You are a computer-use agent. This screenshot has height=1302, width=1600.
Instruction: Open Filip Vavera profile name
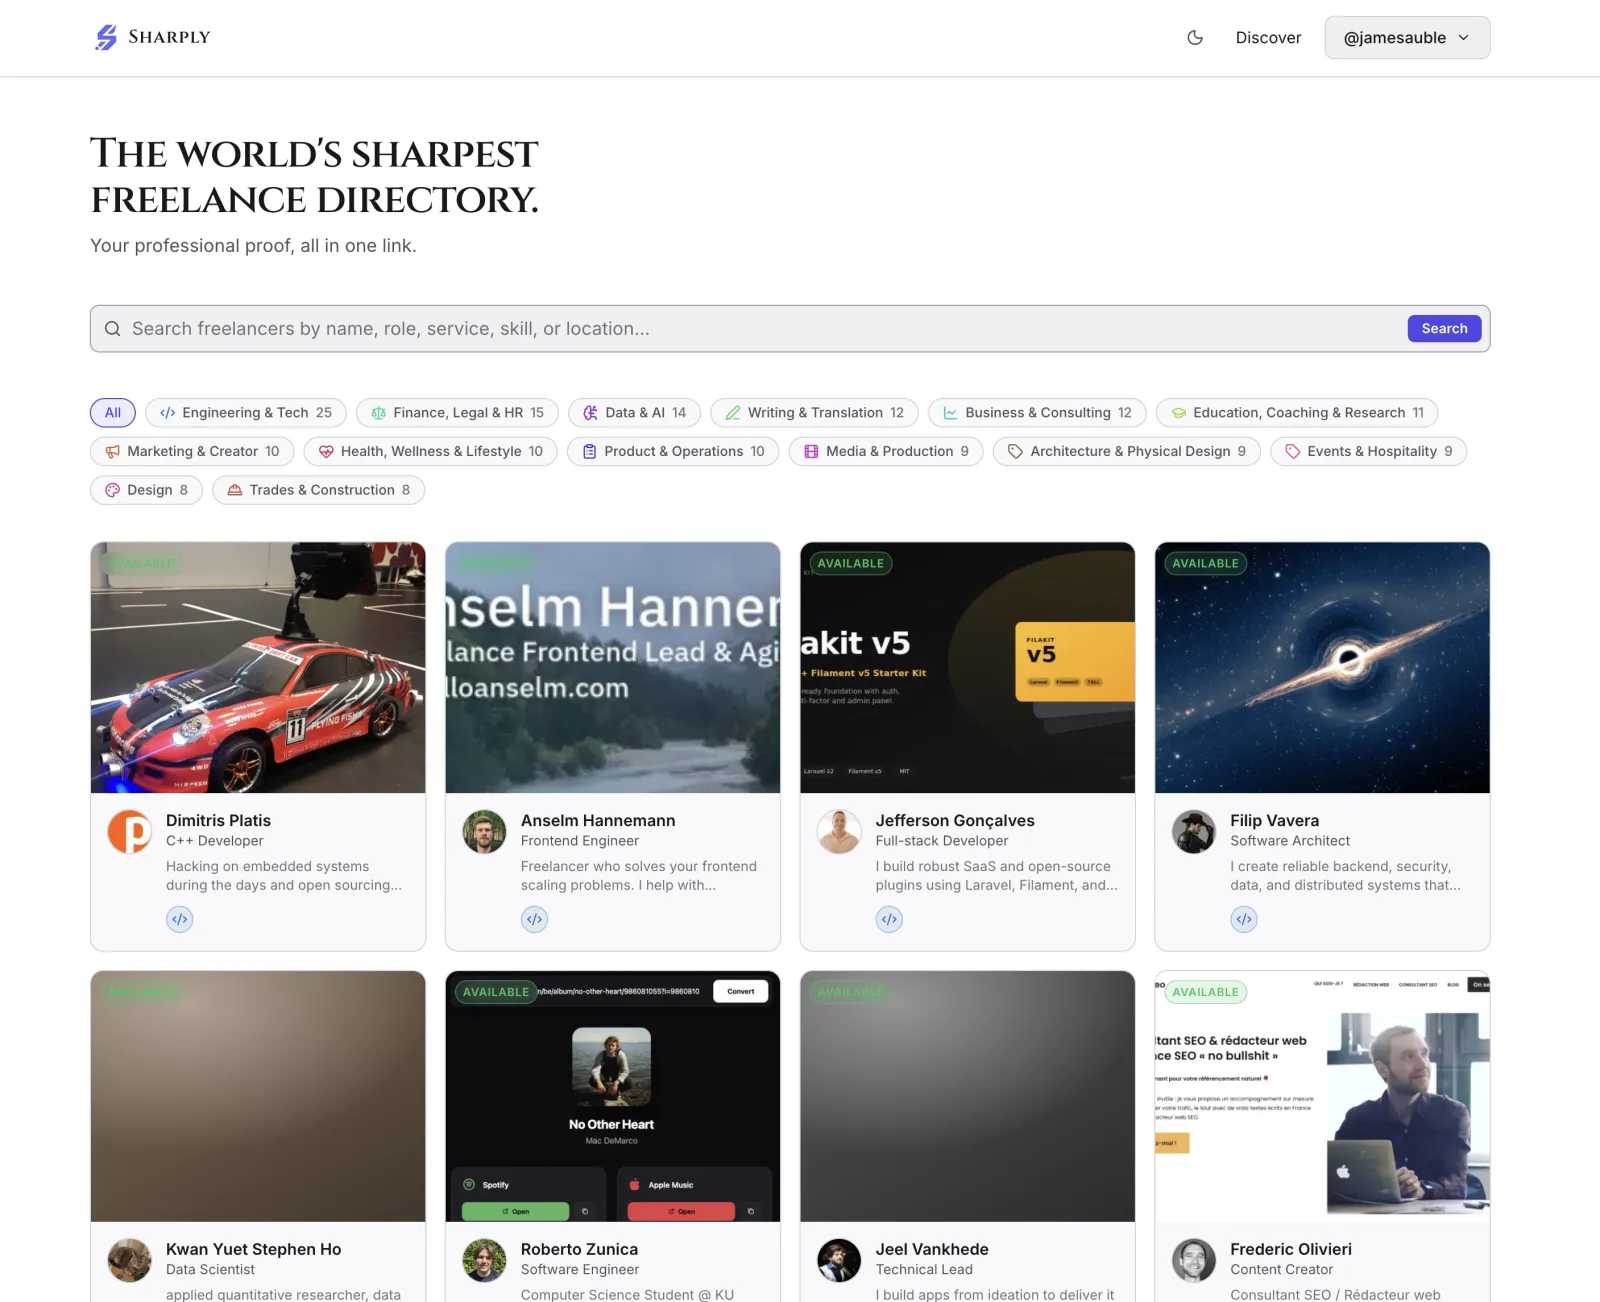1274,821
